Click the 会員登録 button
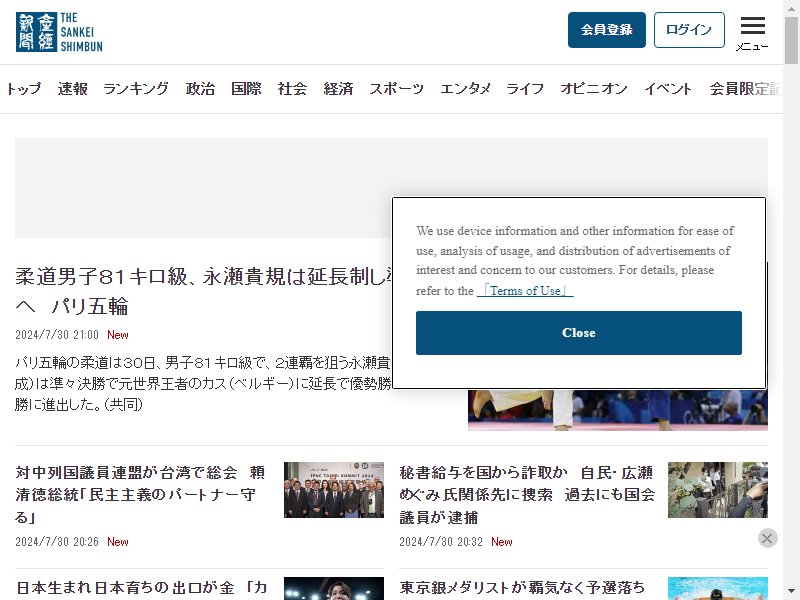 tap(607, 30)
